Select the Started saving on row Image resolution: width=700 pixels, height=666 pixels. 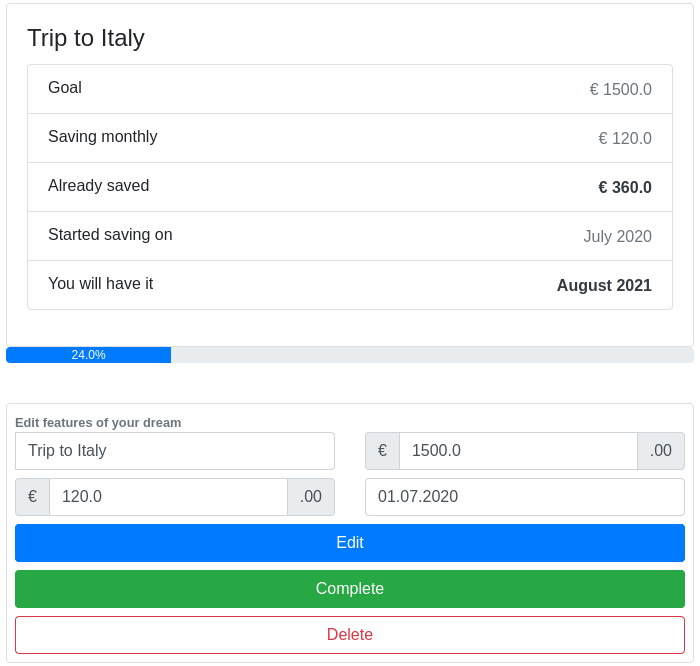pyautogui.click(x=350, y=236)
